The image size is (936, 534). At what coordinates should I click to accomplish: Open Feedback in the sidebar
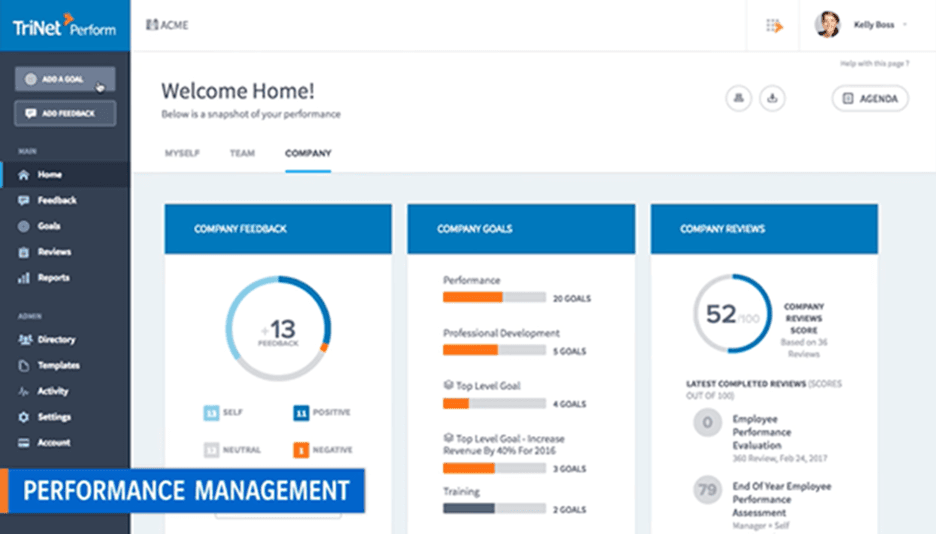56,200
